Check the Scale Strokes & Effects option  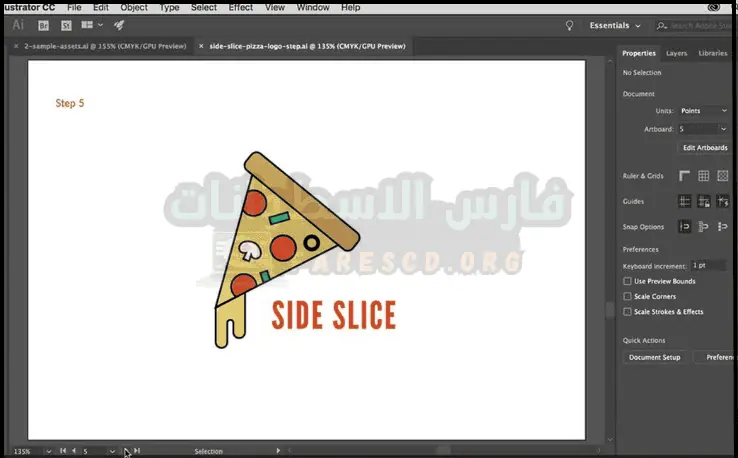click(x=627, y=311)
